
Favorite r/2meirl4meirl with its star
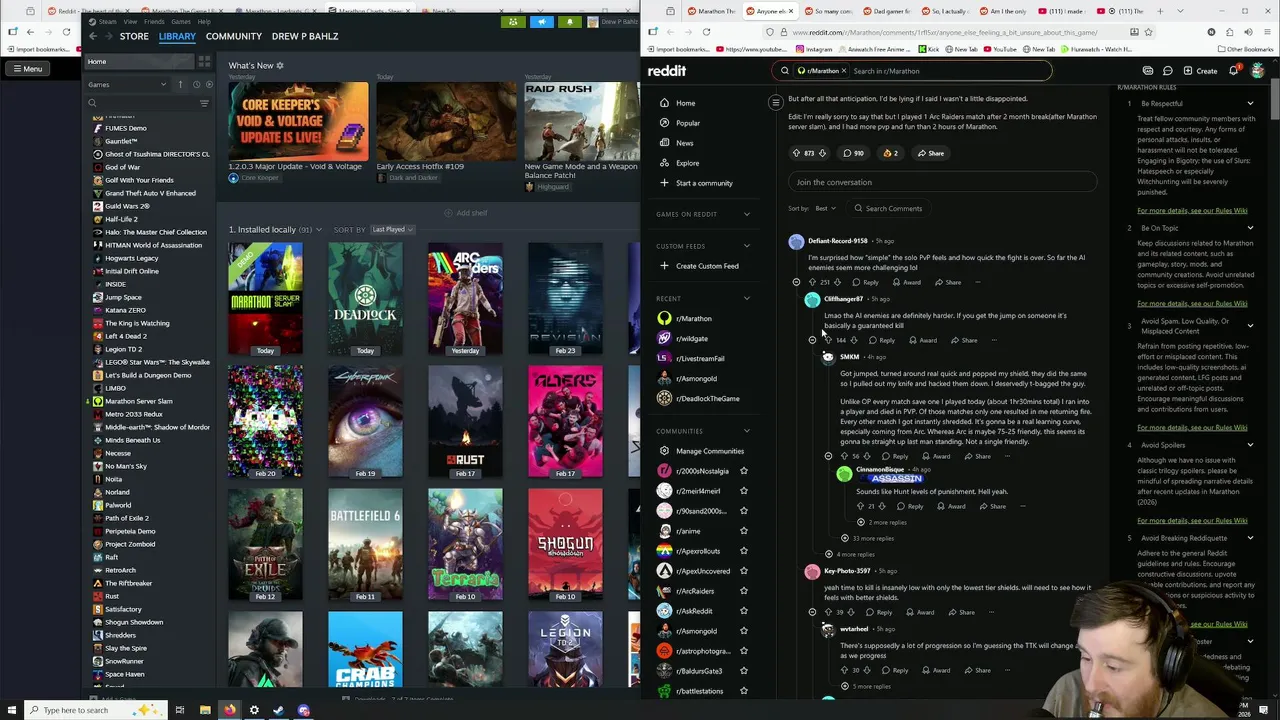(743, 491)
